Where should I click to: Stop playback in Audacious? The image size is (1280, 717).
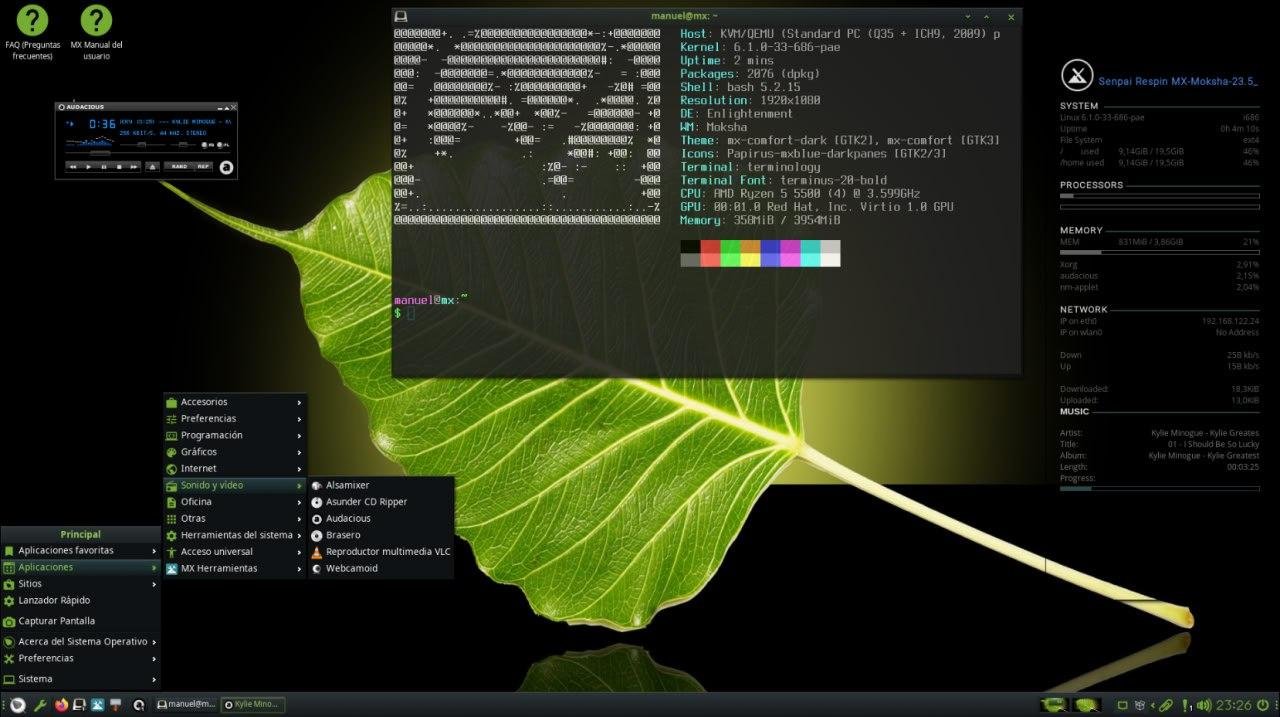click(x=119, y=167)
